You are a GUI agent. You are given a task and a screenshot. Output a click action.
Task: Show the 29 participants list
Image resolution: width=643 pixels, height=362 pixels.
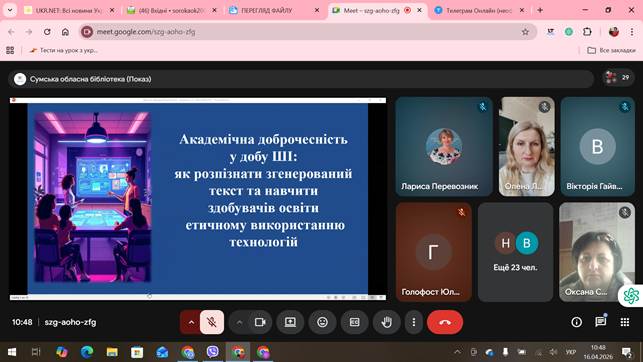618,77
